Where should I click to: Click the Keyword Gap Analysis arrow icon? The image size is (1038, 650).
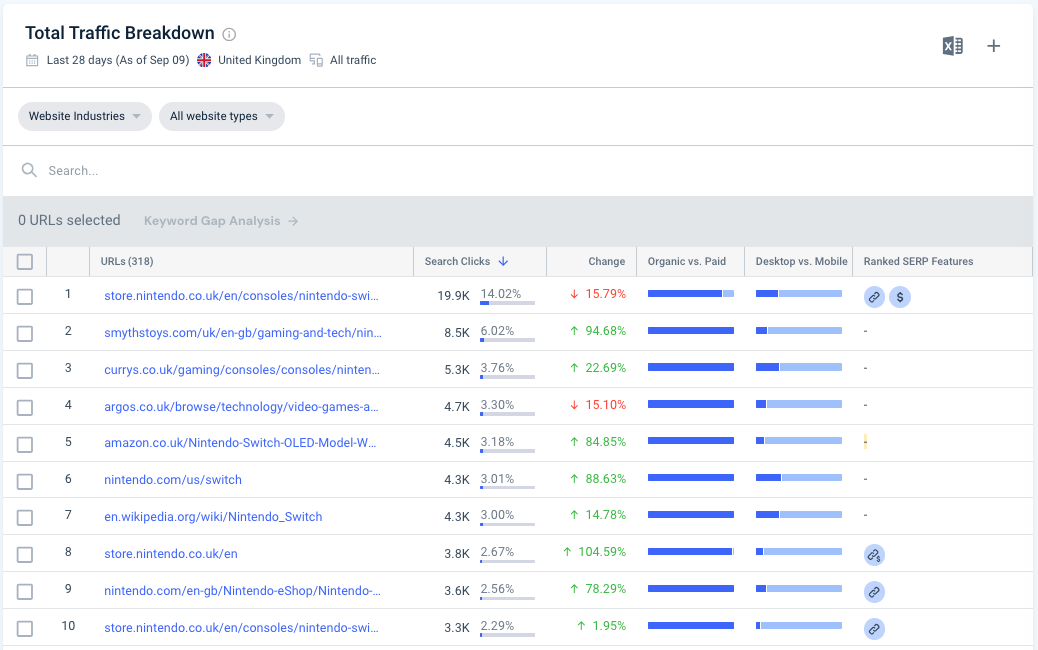(293, 221)
